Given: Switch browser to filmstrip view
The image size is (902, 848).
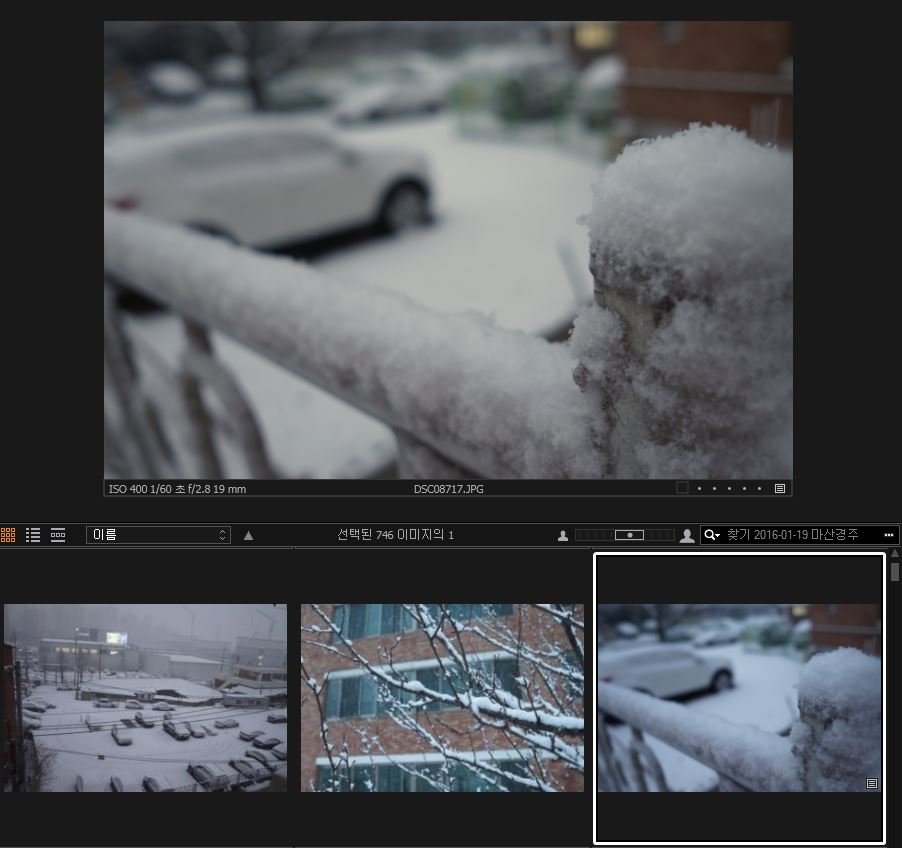Looking at the screenshot, I should tap(58, 535).
